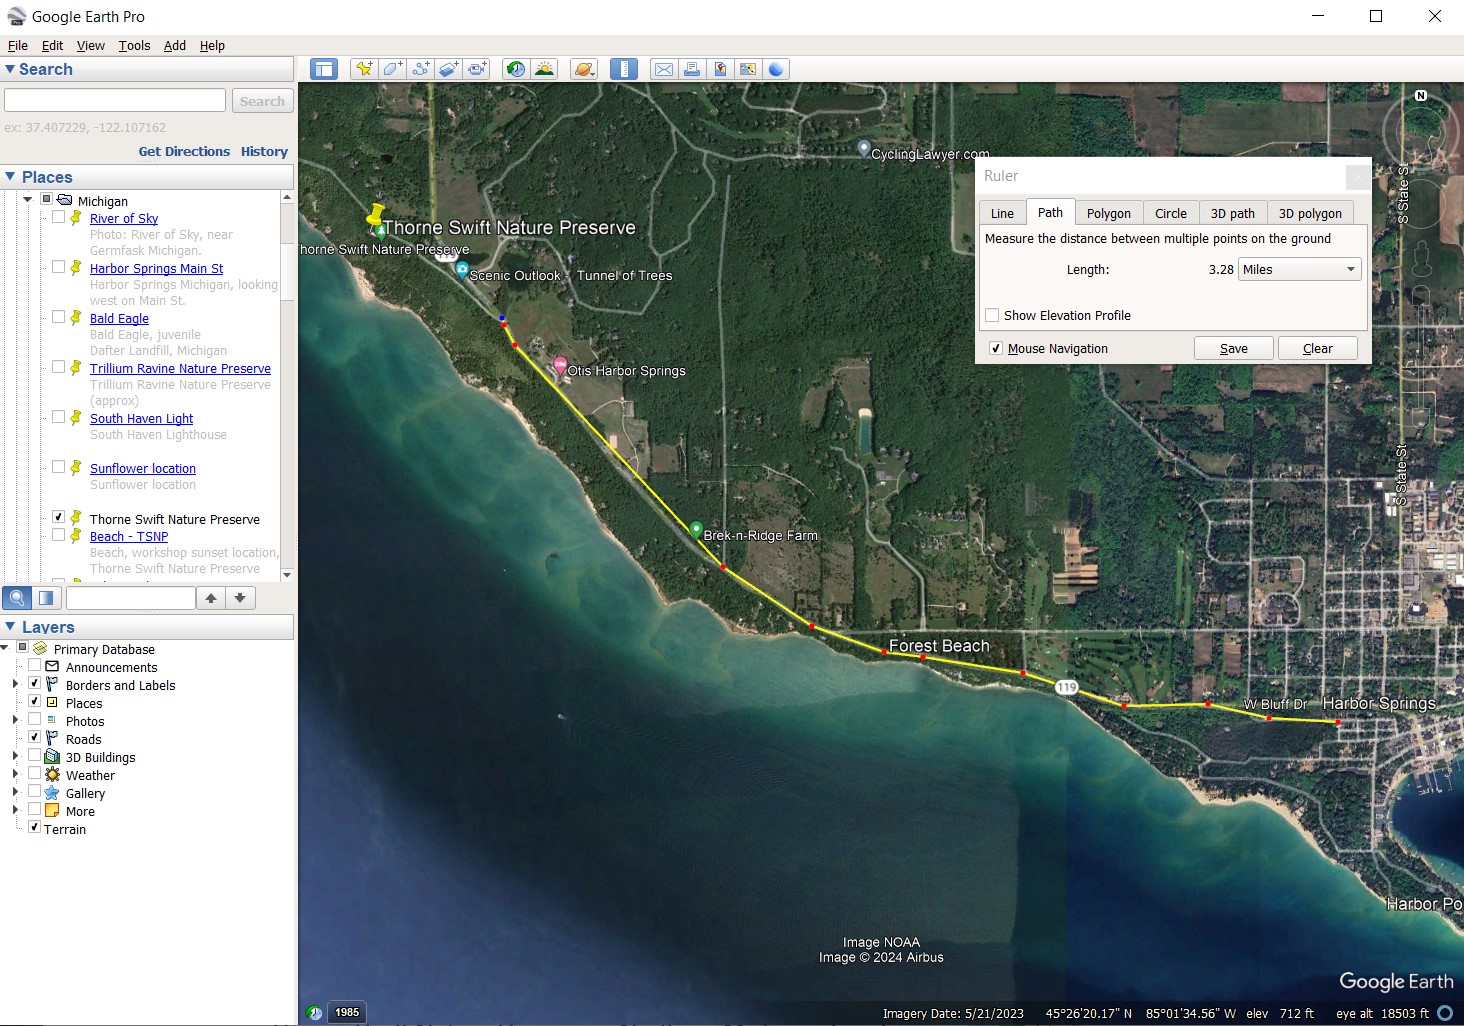This screenshot has width=1464, height=1026.
Task: Disable the Borders and Labels layer
Action: tap(34, 684)
